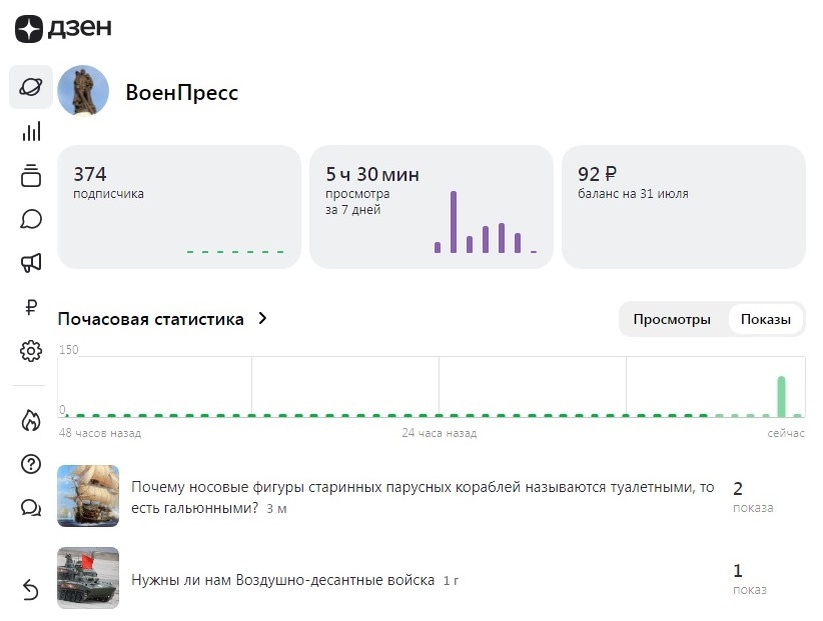The width and height of the screenshot is (823, 621).
Task: Click the back arrow icon in sidebar
Action: (x=31, y=589)
